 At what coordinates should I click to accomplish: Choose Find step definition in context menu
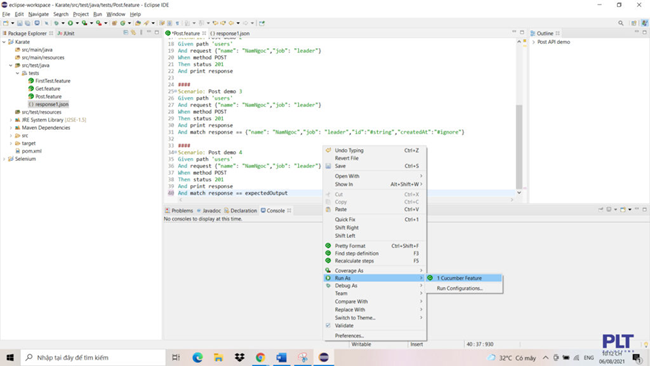[x=375, y=253]
